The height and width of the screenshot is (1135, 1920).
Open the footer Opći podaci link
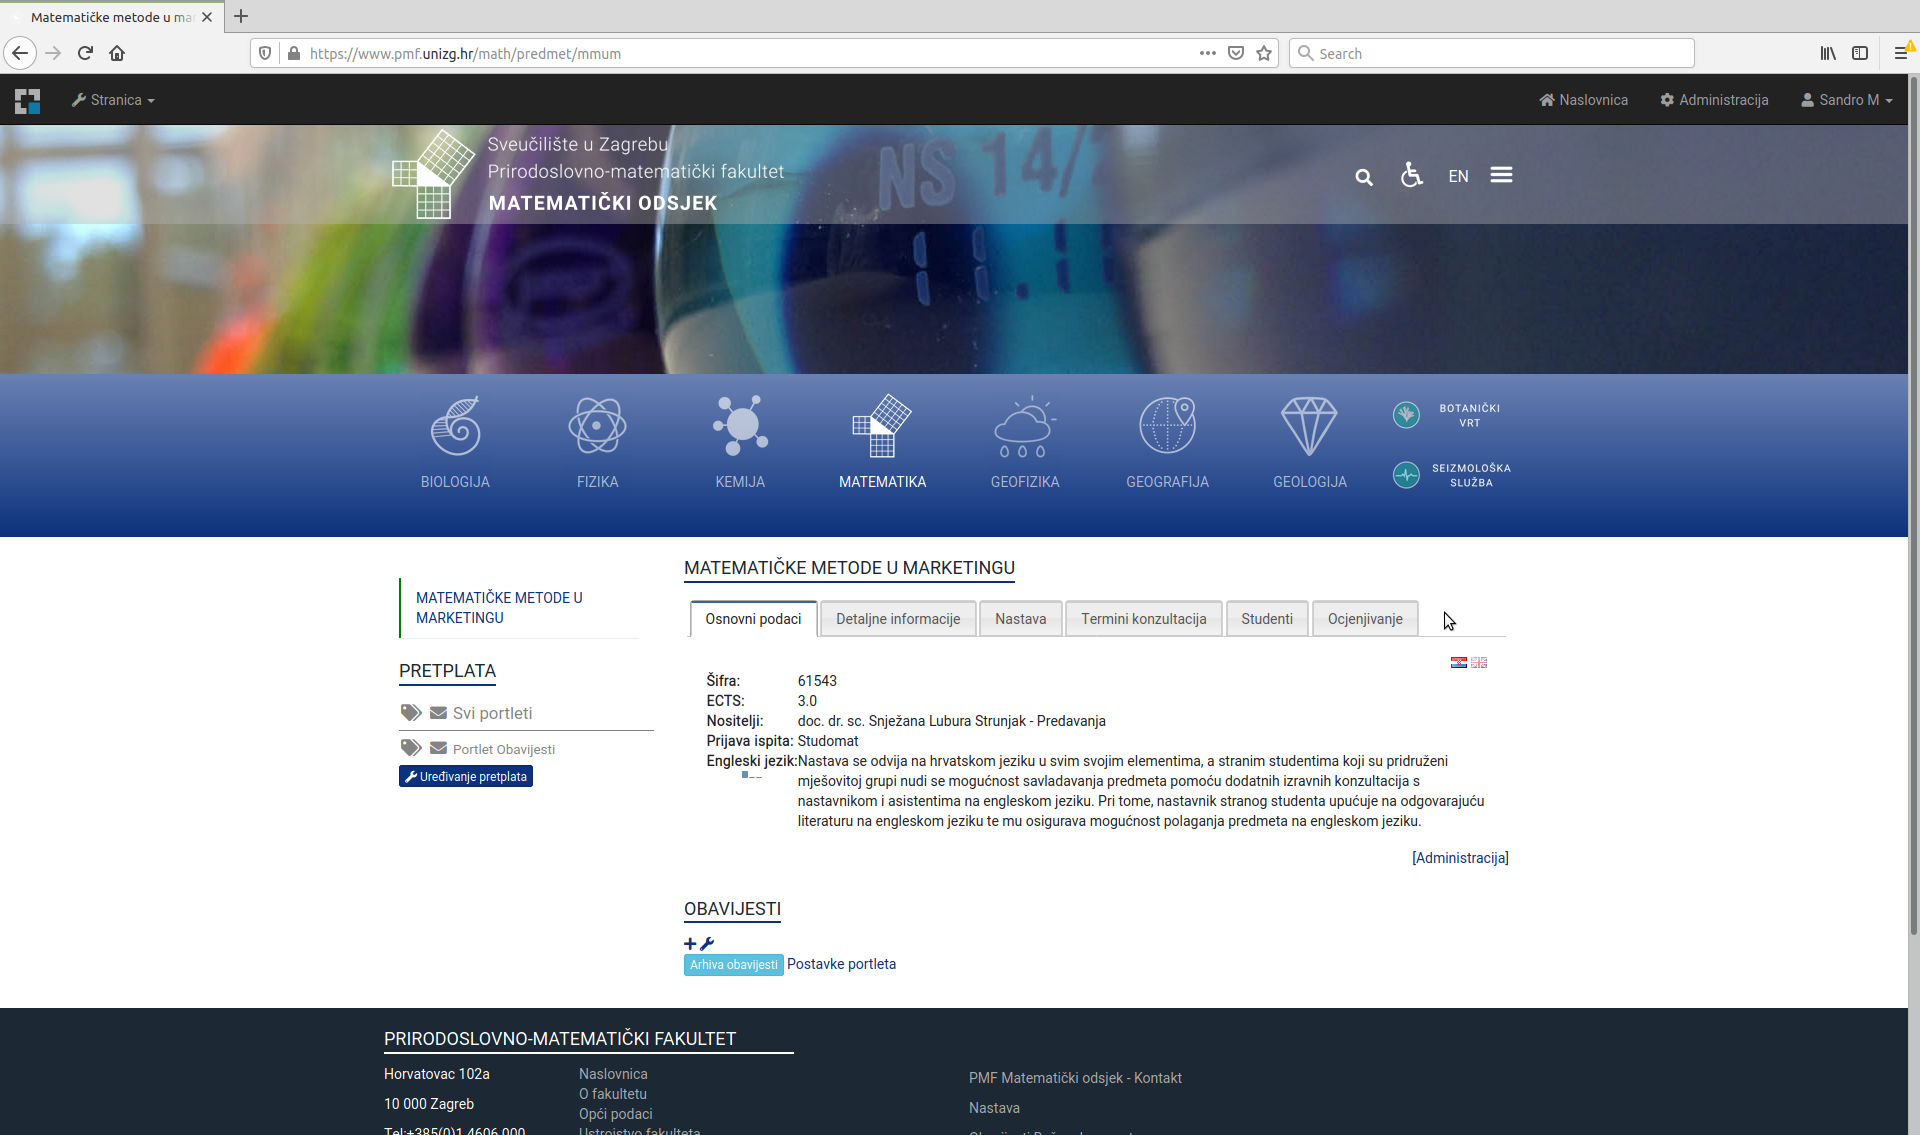point(615,1114)
